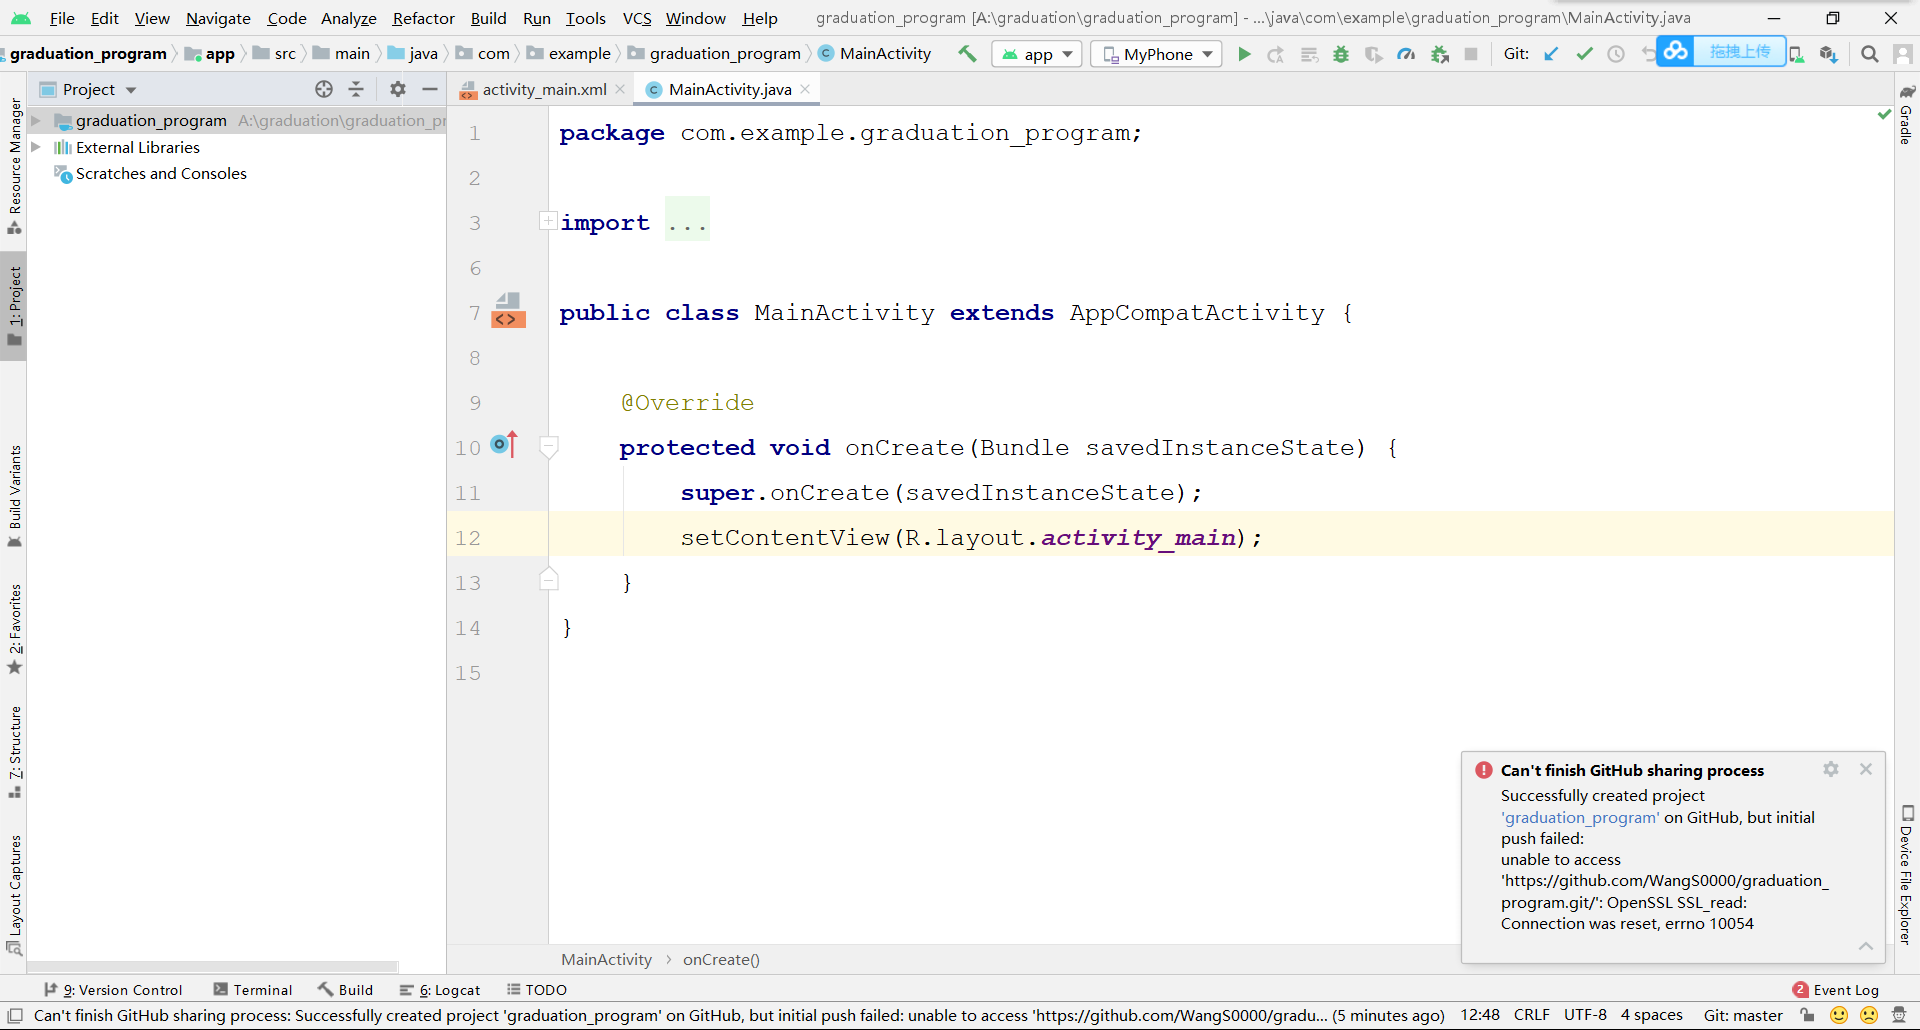The height and width of the screenshot is (1030, 1920).
Task: Start debugging with the green bug icon
Action: pyautogui.click(x=1341, y=54)
